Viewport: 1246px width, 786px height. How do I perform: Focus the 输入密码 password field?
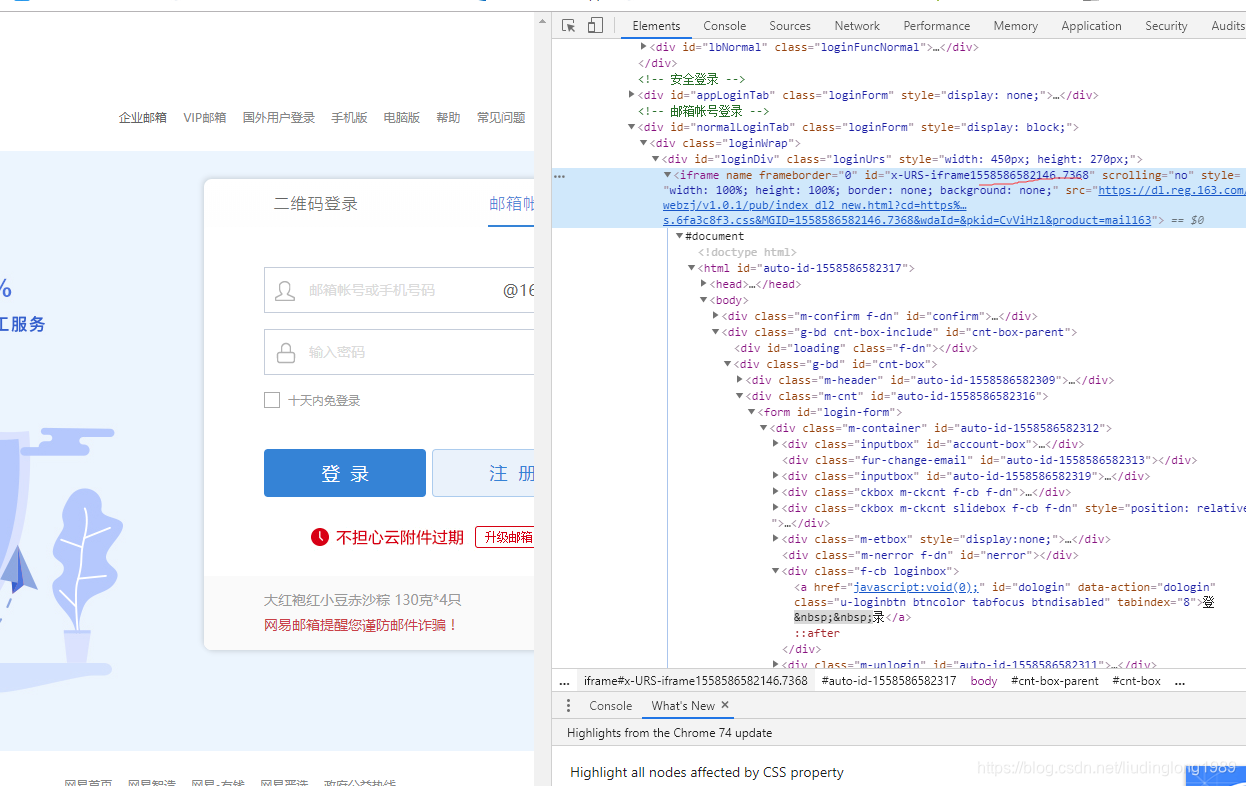point(400,352)
